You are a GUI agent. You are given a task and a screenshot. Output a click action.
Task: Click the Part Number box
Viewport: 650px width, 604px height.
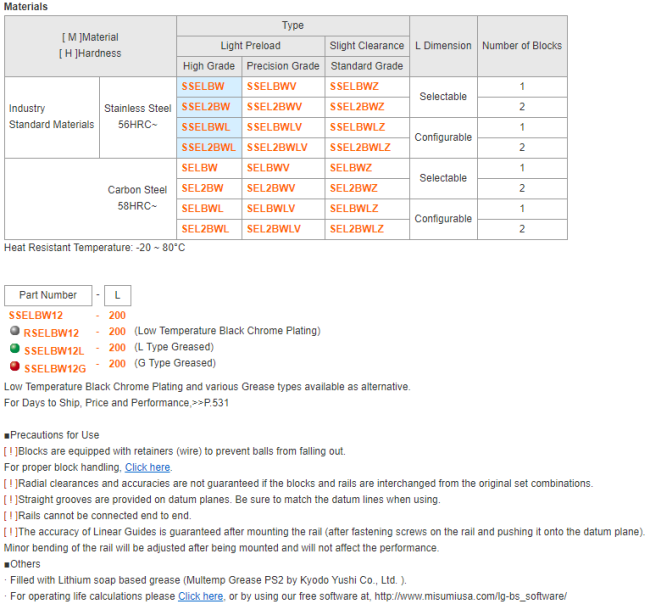tap(47, 295)
